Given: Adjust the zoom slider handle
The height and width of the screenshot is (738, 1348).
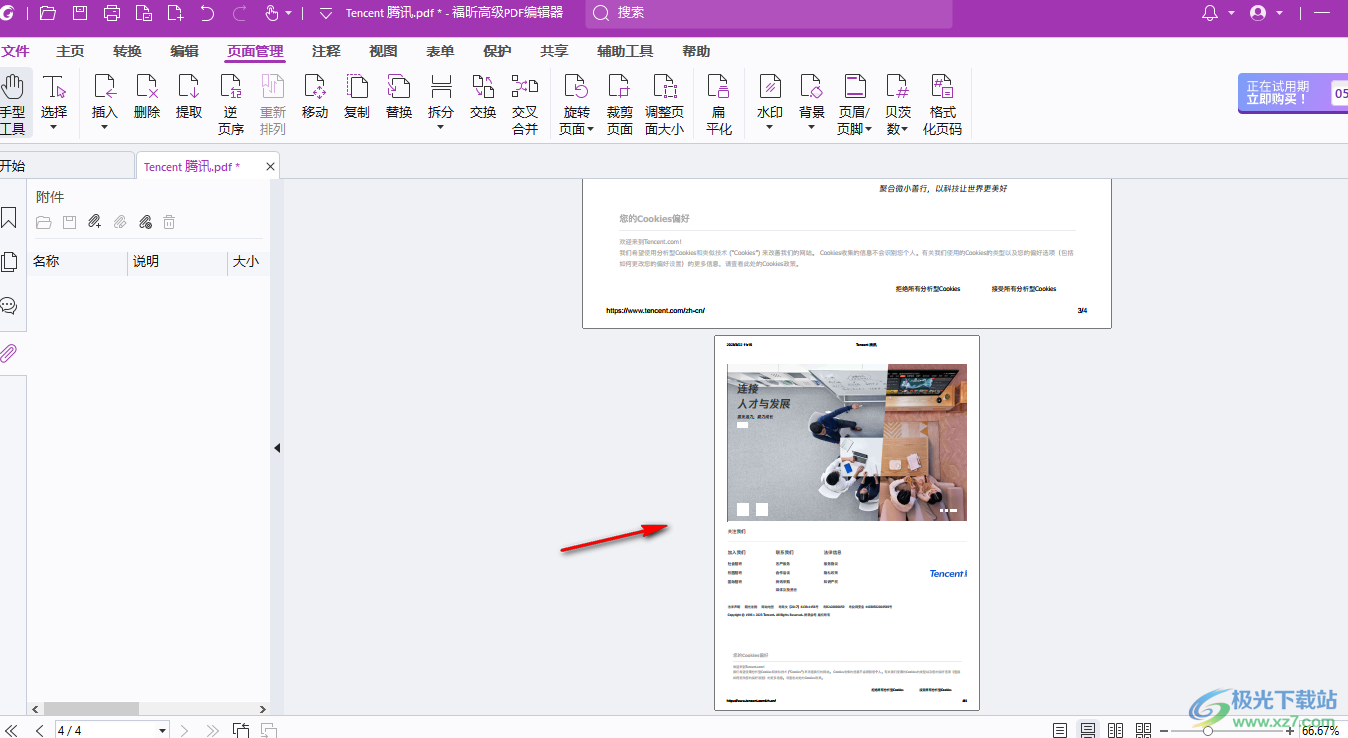Looking at the screenshot, I should tap(1208, 731).
